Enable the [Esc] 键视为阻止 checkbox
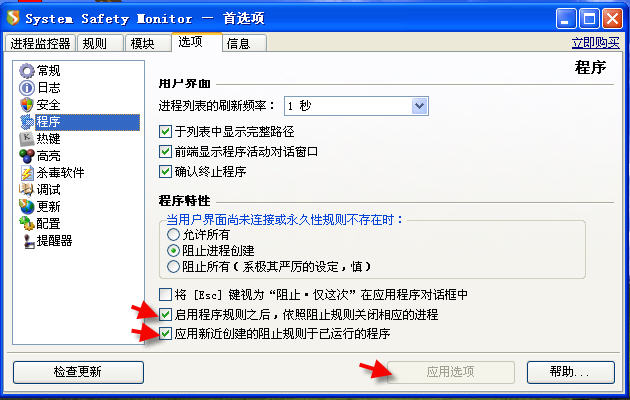This screenshot has width=630, height=400. click(x=166, y=294)
